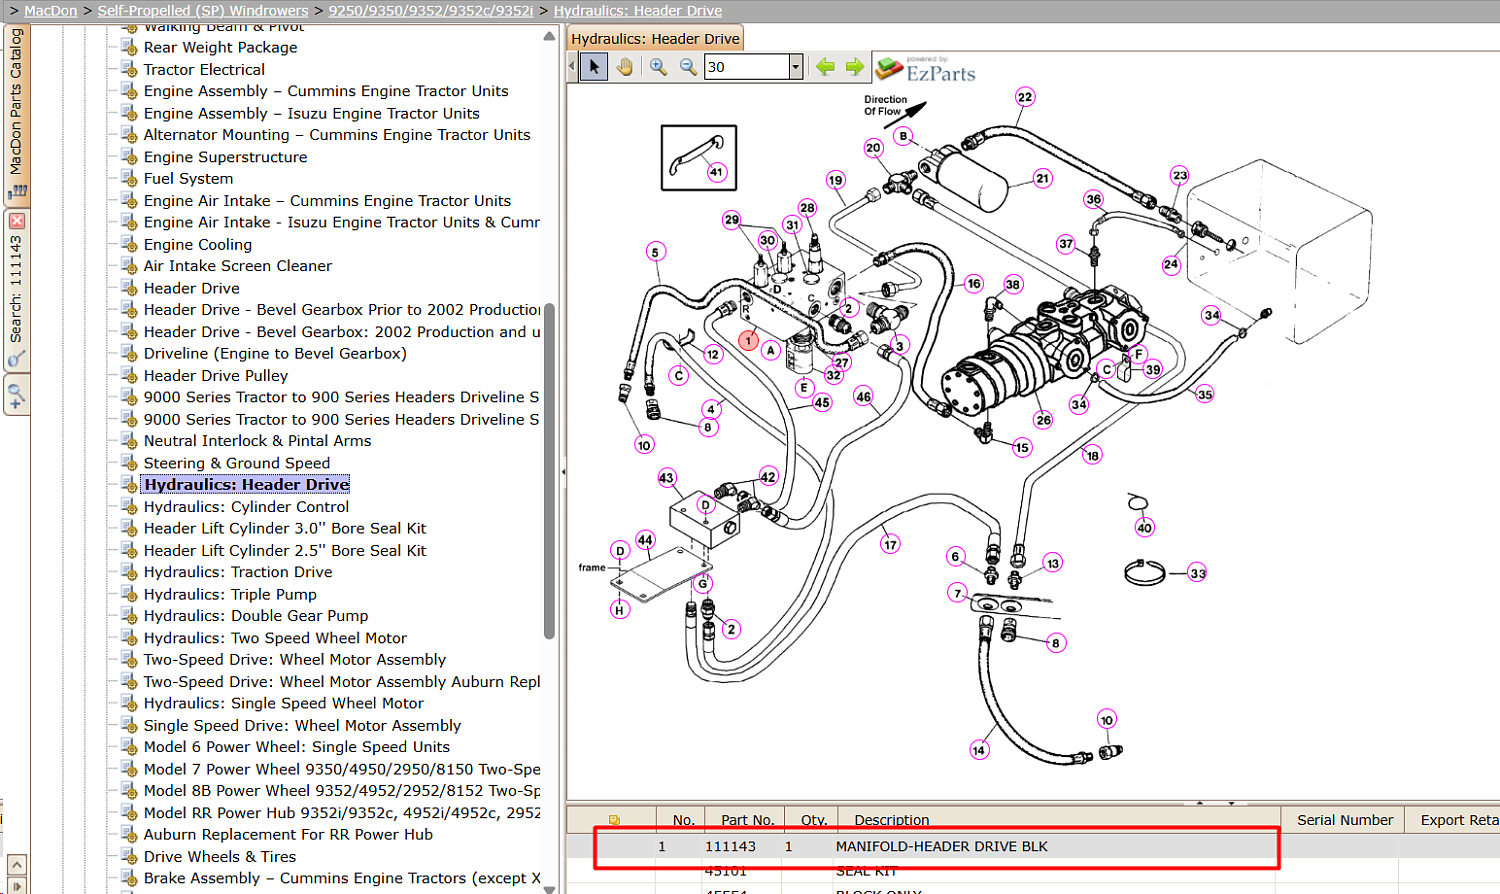Follow the Self-Propelled (SP) Windrowers breadcrumb link

pyautogui.click(x=203, y=11)
